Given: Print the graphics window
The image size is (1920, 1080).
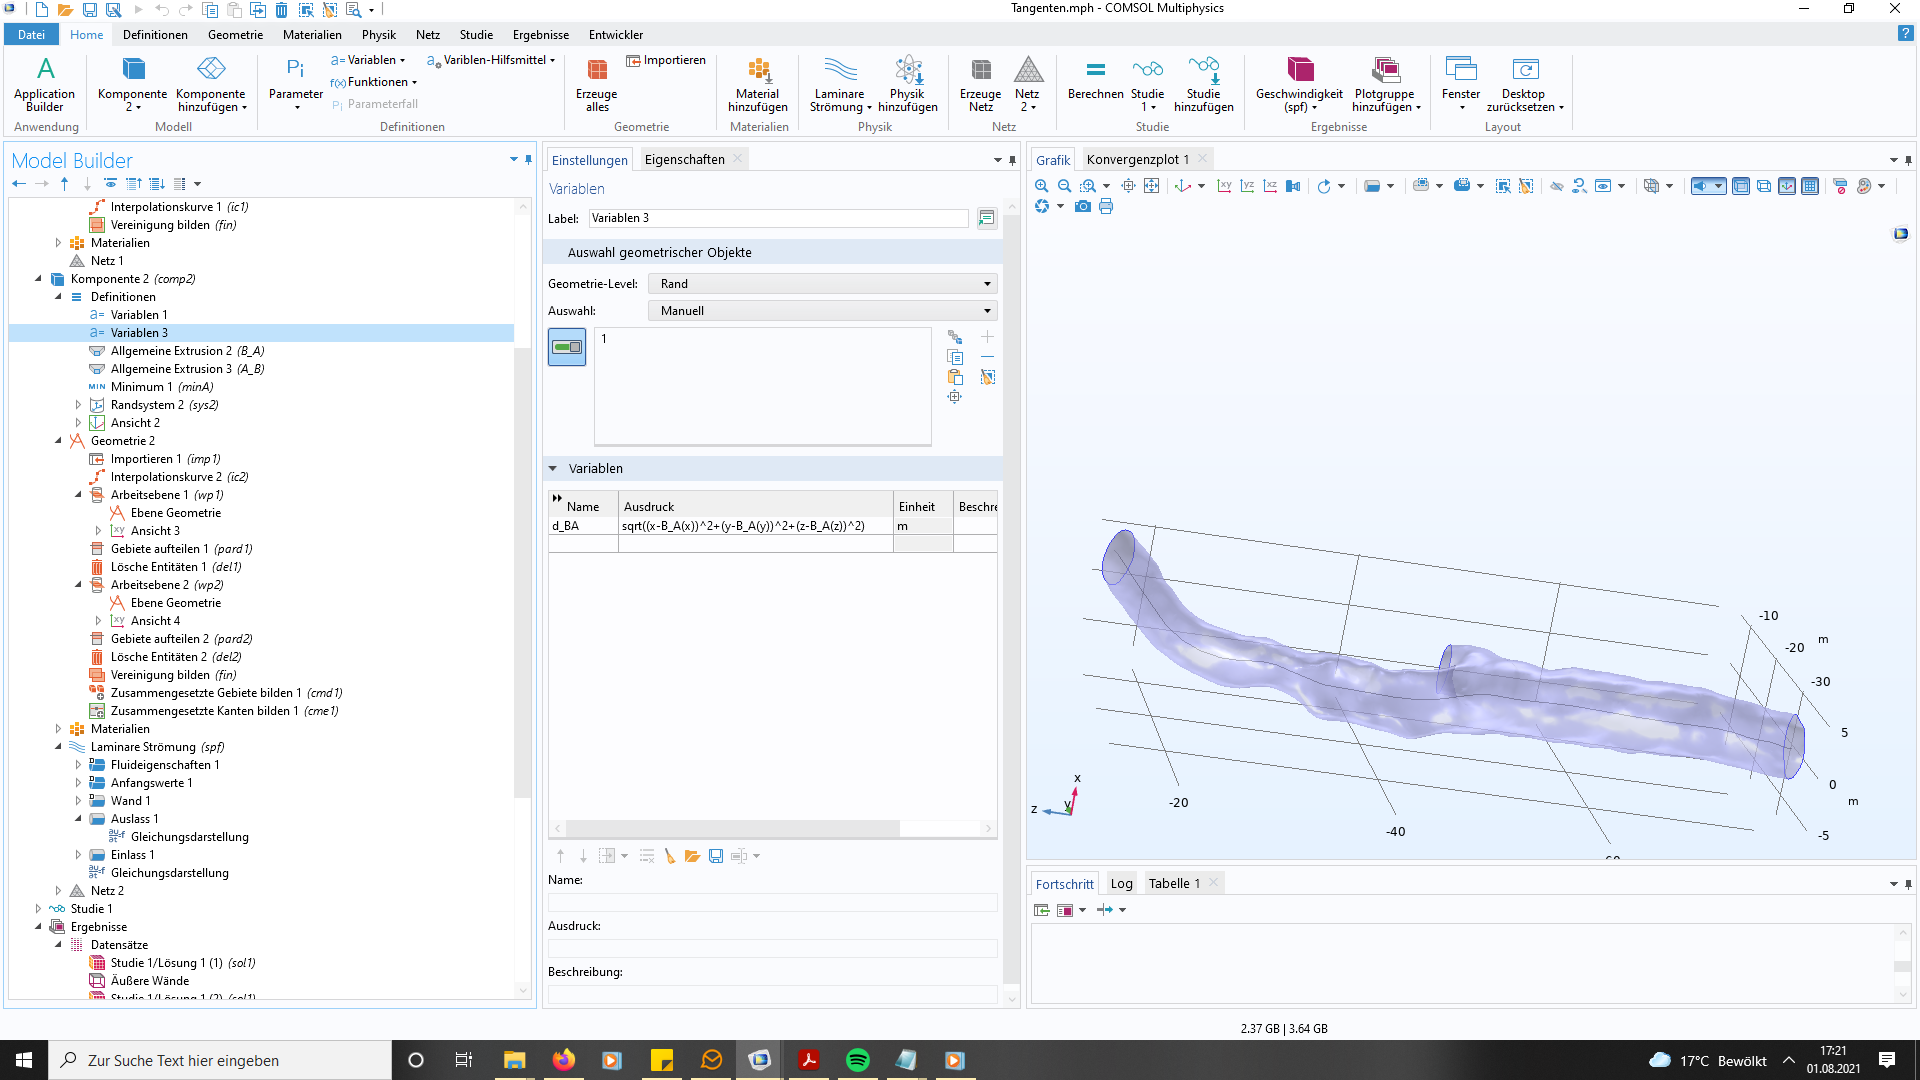Looking at the screenshot, I should click(1106, 207).
